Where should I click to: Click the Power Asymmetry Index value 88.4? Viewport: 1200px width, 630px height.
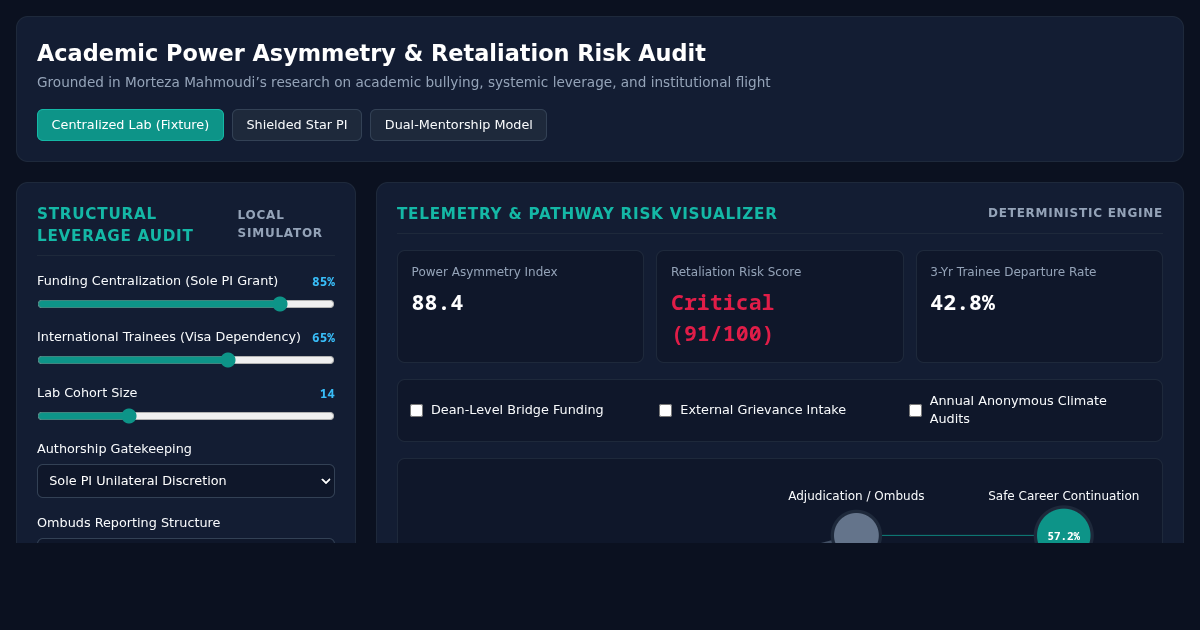[438, 303]
